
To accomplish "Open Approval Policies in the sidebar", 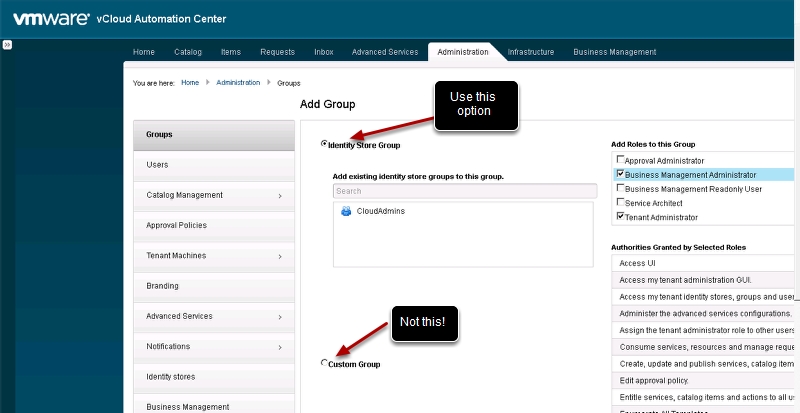I will click(214, 226).
